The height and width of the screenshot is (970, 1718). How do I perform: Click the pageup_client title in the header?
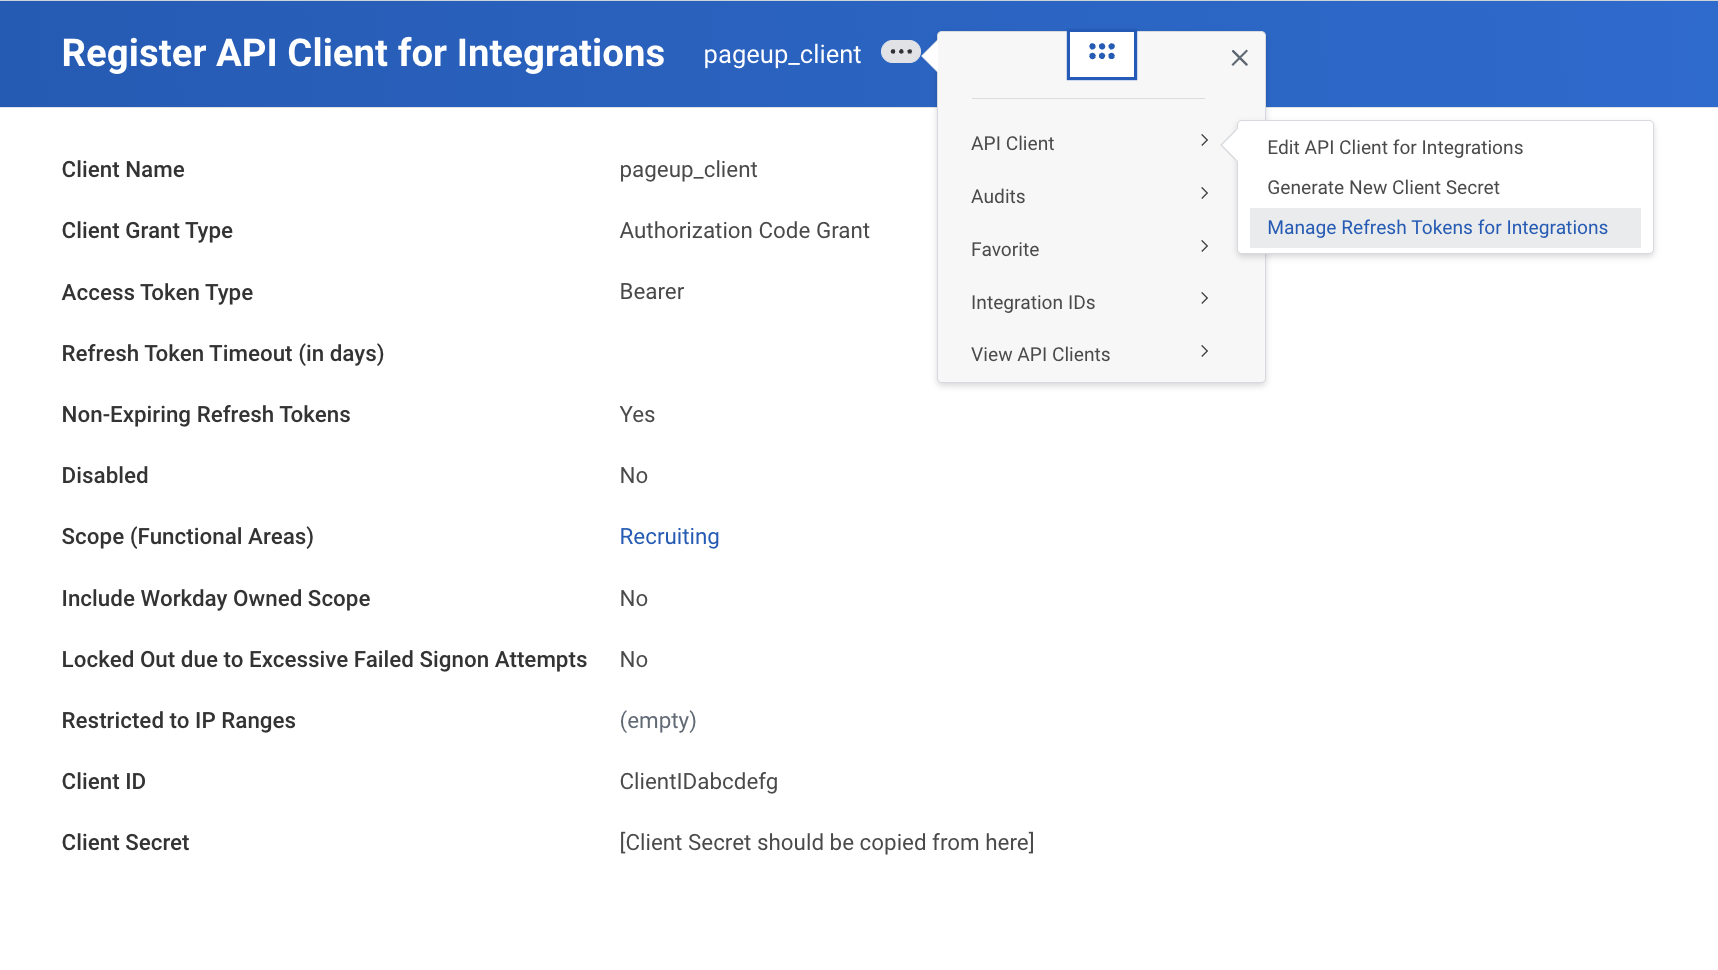(782, 54)
